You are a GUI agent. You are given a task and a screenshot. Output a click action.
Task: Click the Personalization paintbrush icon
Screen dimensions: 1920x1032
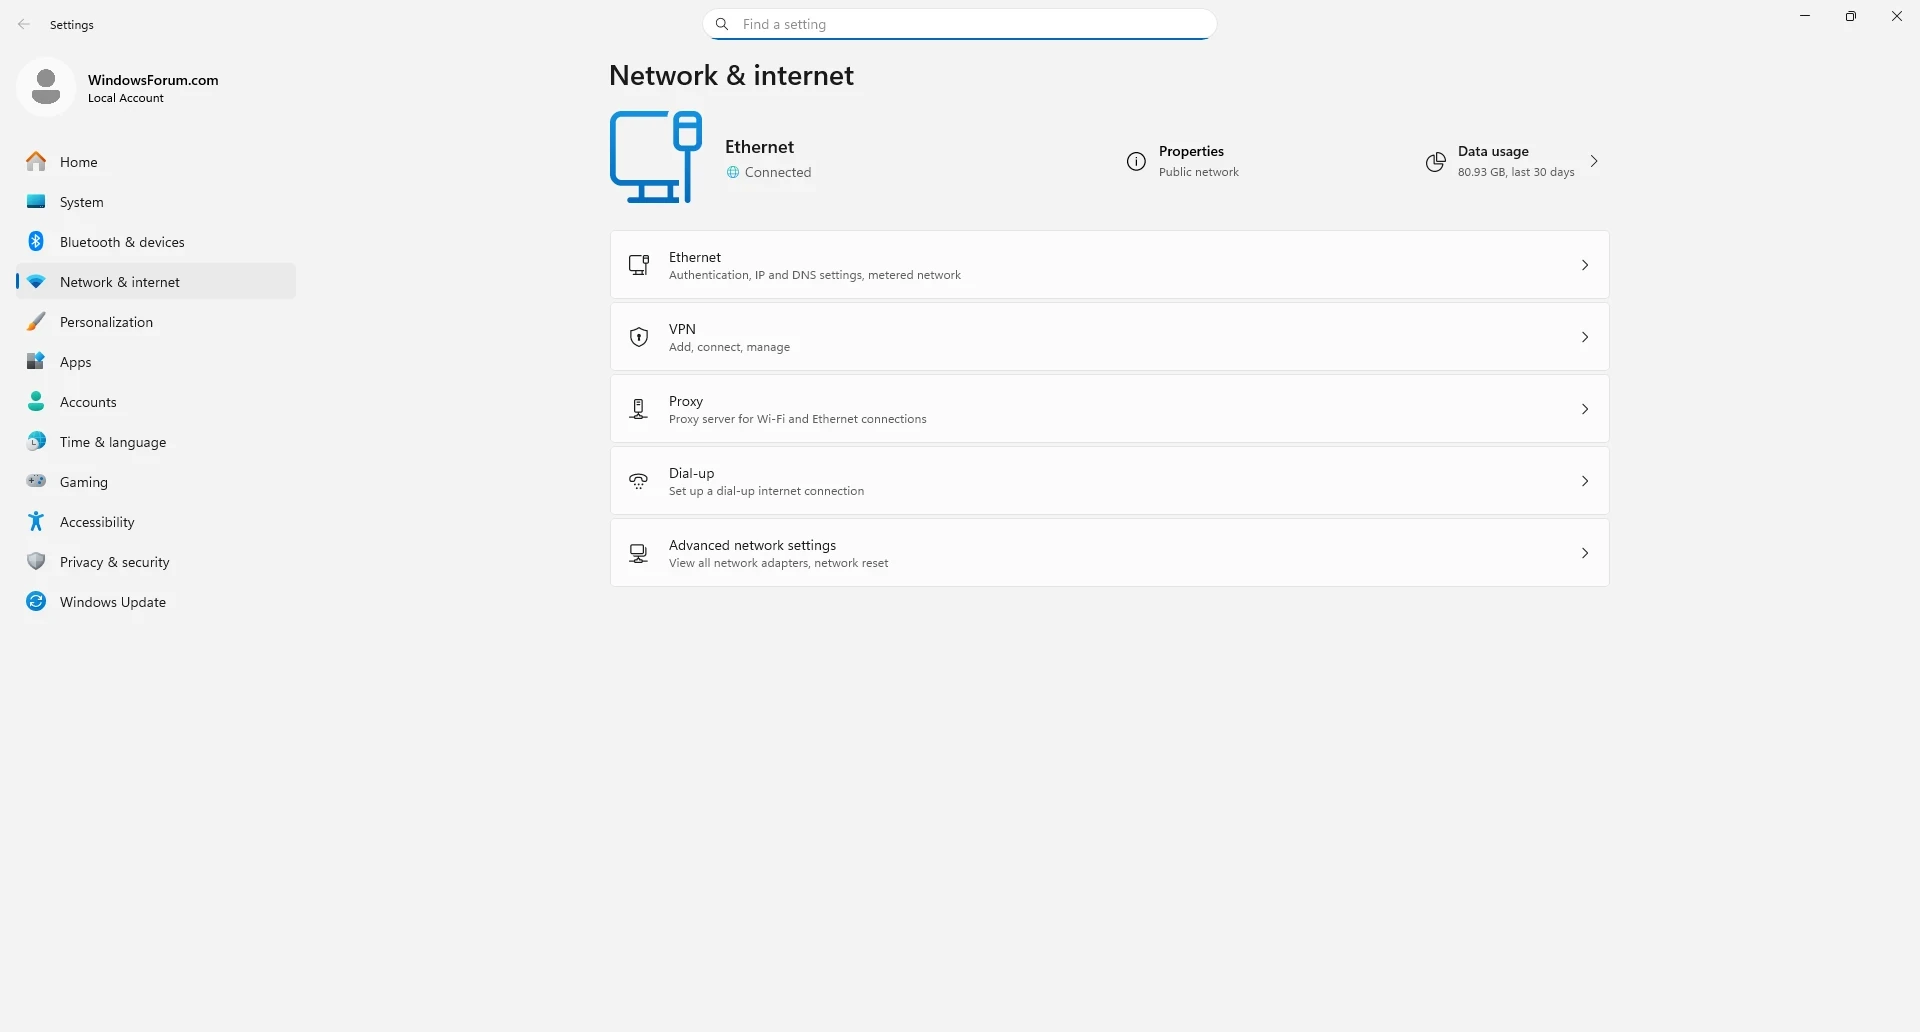[36, 321]
